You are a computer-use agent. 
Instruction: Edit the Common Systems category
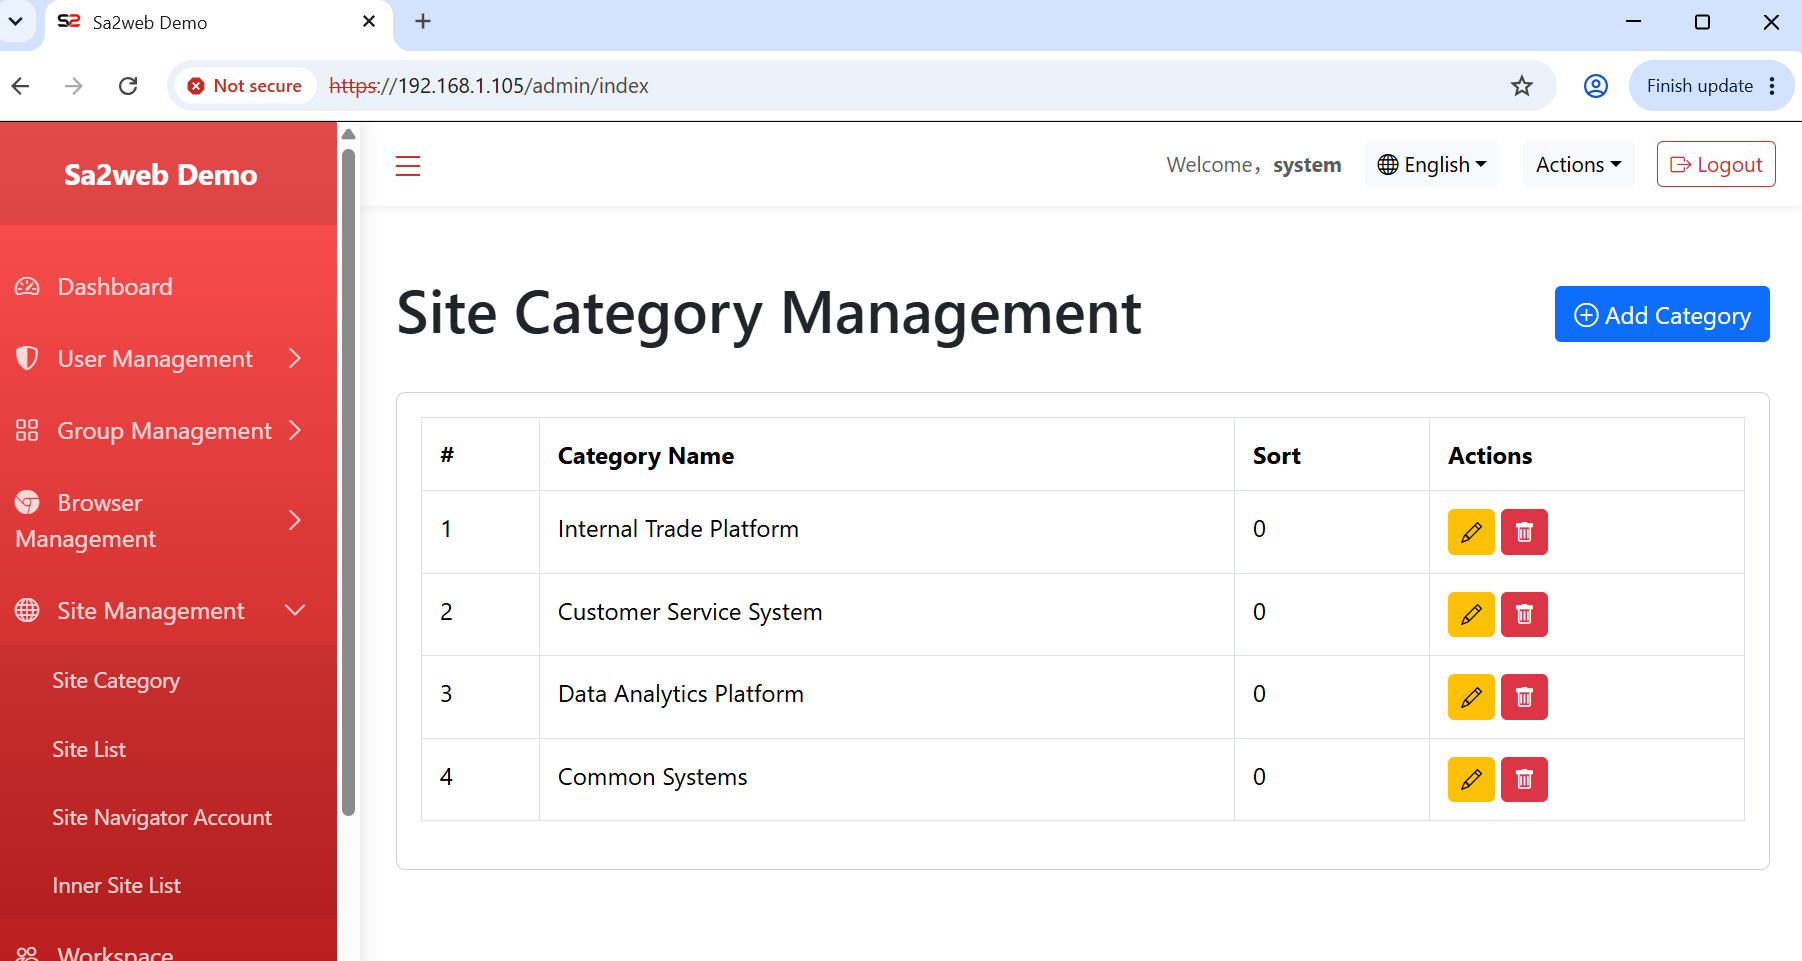1471,779
